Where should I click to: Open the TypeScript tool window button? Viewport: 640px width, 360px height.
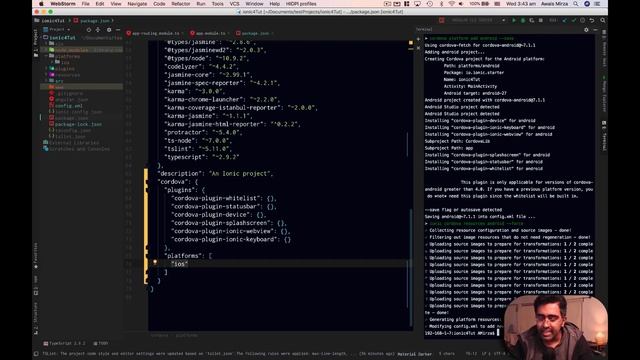click(x=64, y=343)
